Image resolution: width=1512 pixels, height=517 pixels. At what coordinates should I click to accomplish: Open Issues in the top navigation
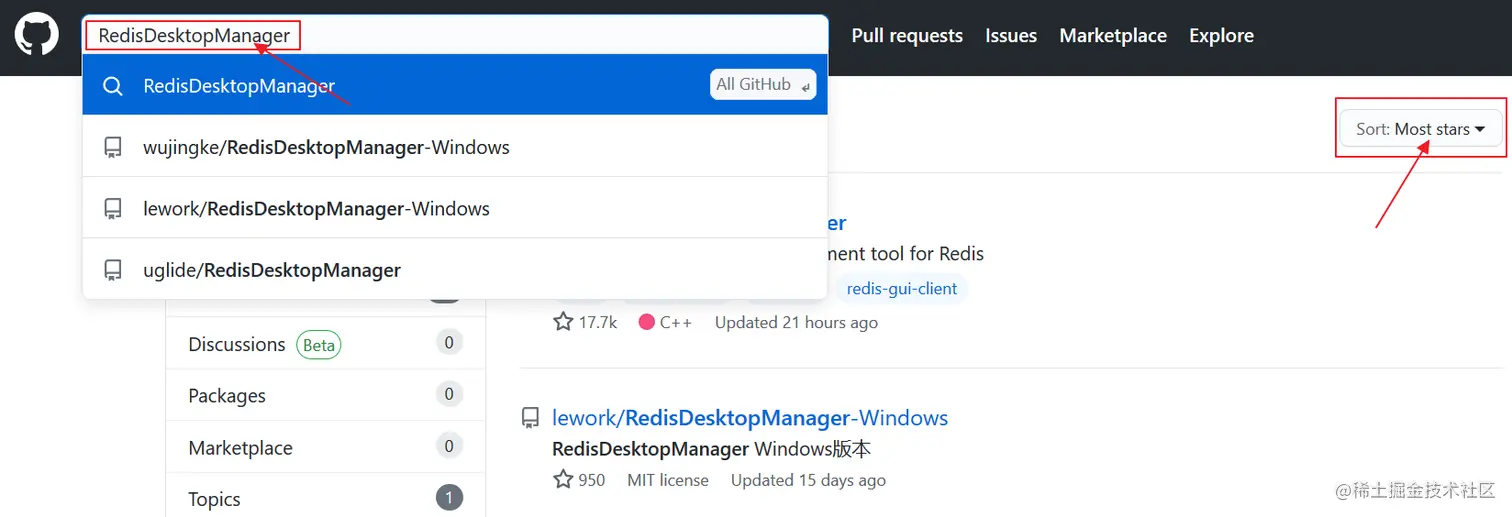pyautogui.click(x=1011, y=35)
